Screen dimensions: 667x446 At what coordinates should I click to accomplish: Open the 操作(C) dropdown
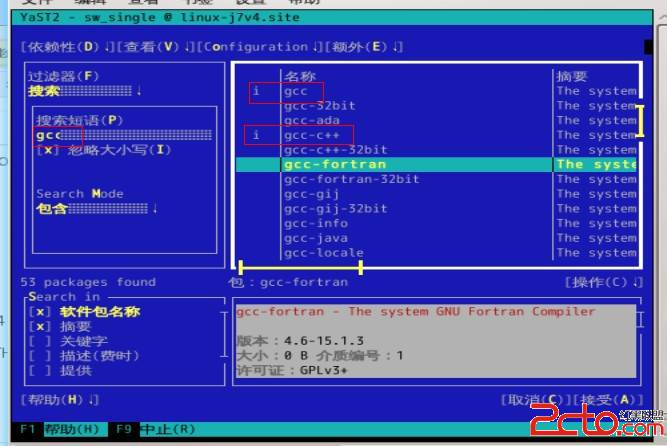pyautogui.click(x=604, y=282)
